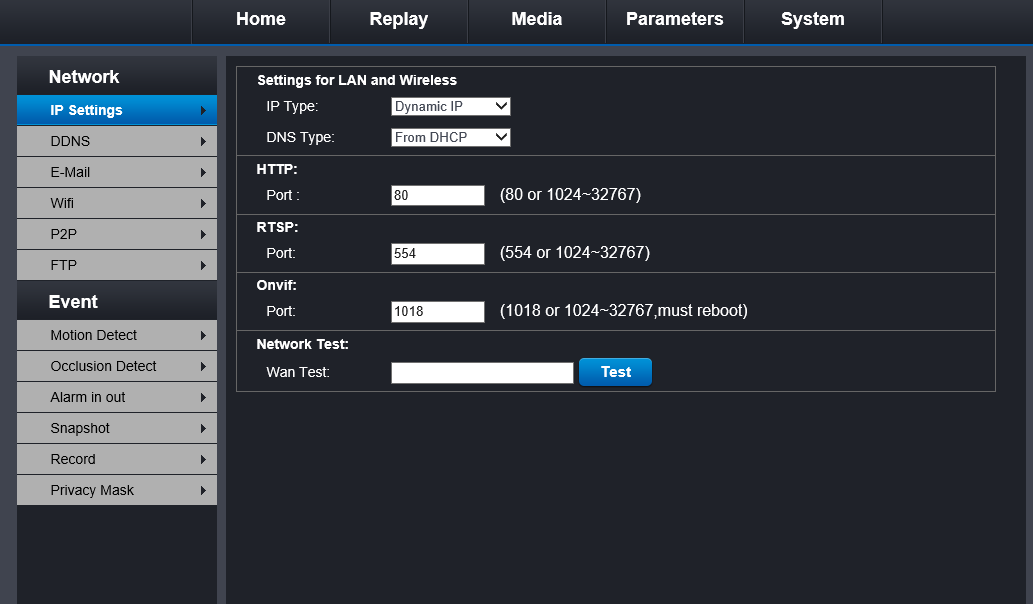The image size is (1033, 604).
Task: Open DDNS settings in sidebar
Action: (117, 142)
